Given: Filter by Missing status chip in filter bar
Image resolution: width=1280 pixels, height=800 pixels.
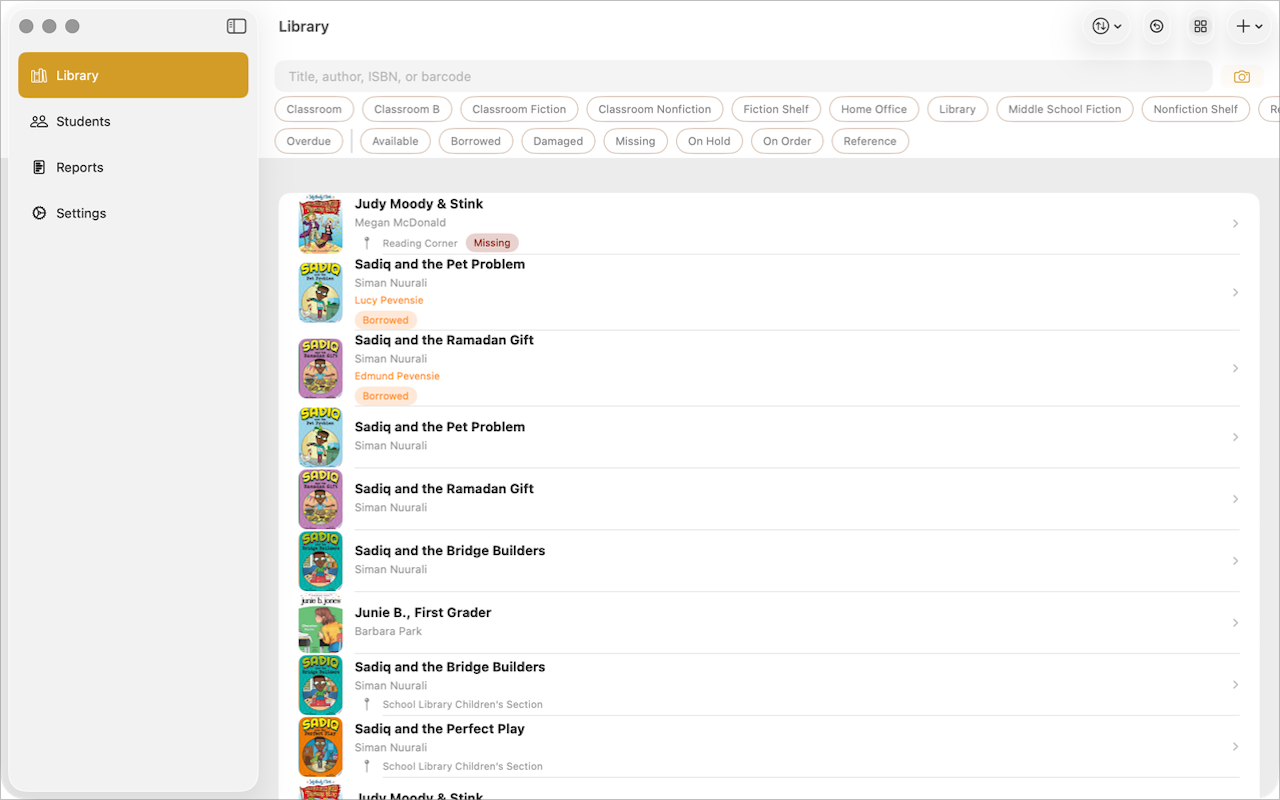Looking at the screenshot, I should point(635,141).
